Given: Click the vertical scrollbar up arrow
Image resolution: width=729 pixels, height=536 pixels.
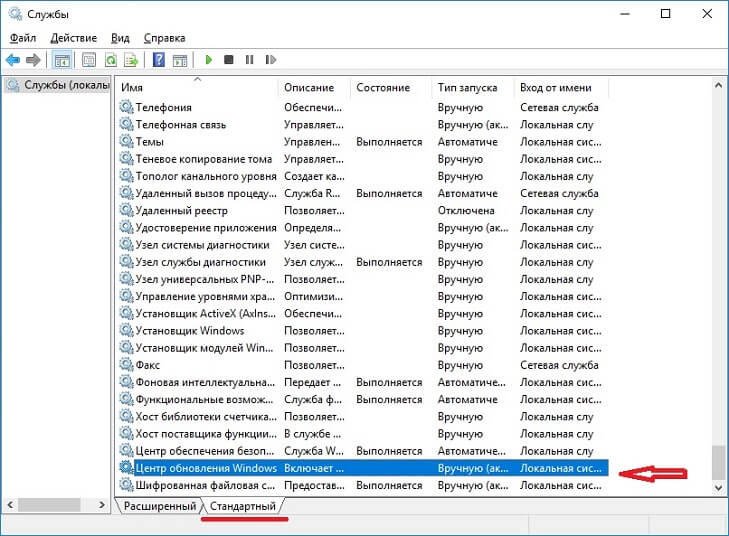Looking at the screenshot, I should 718,86.
